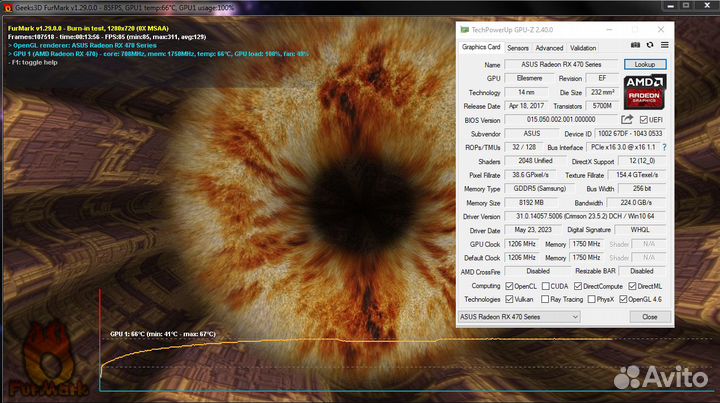Click the Revision field EF
720x403 pixels.
602,78
